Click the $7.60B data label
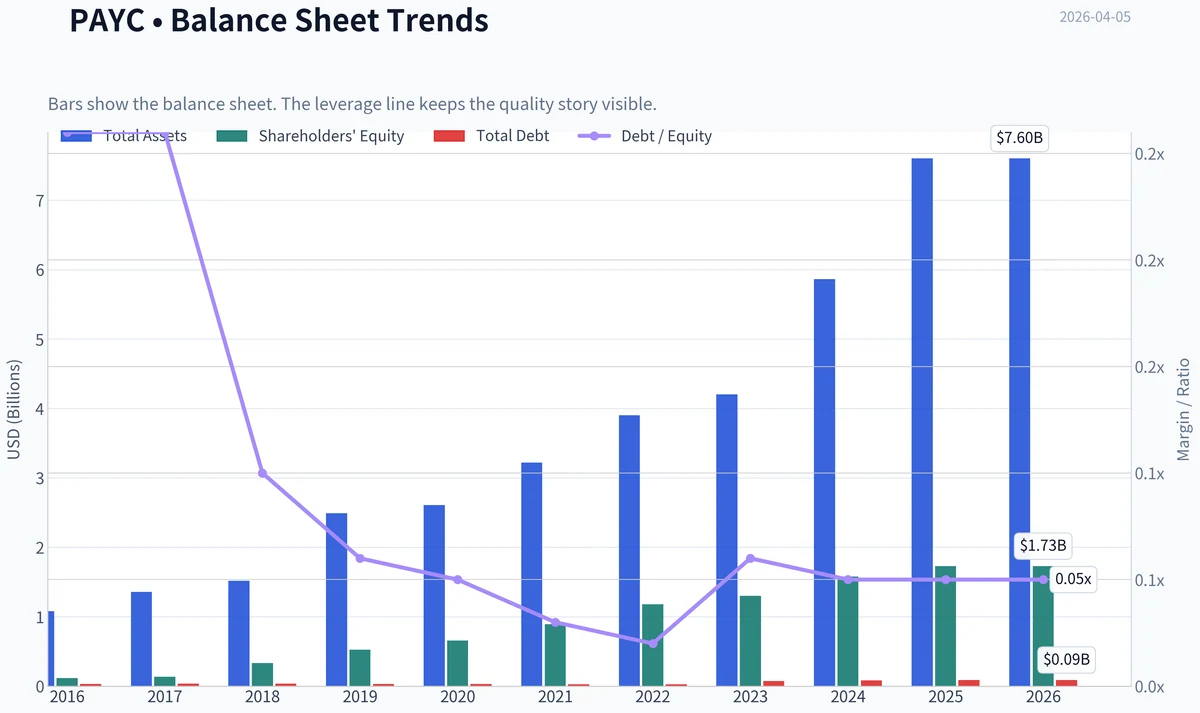 (1020, 139)
